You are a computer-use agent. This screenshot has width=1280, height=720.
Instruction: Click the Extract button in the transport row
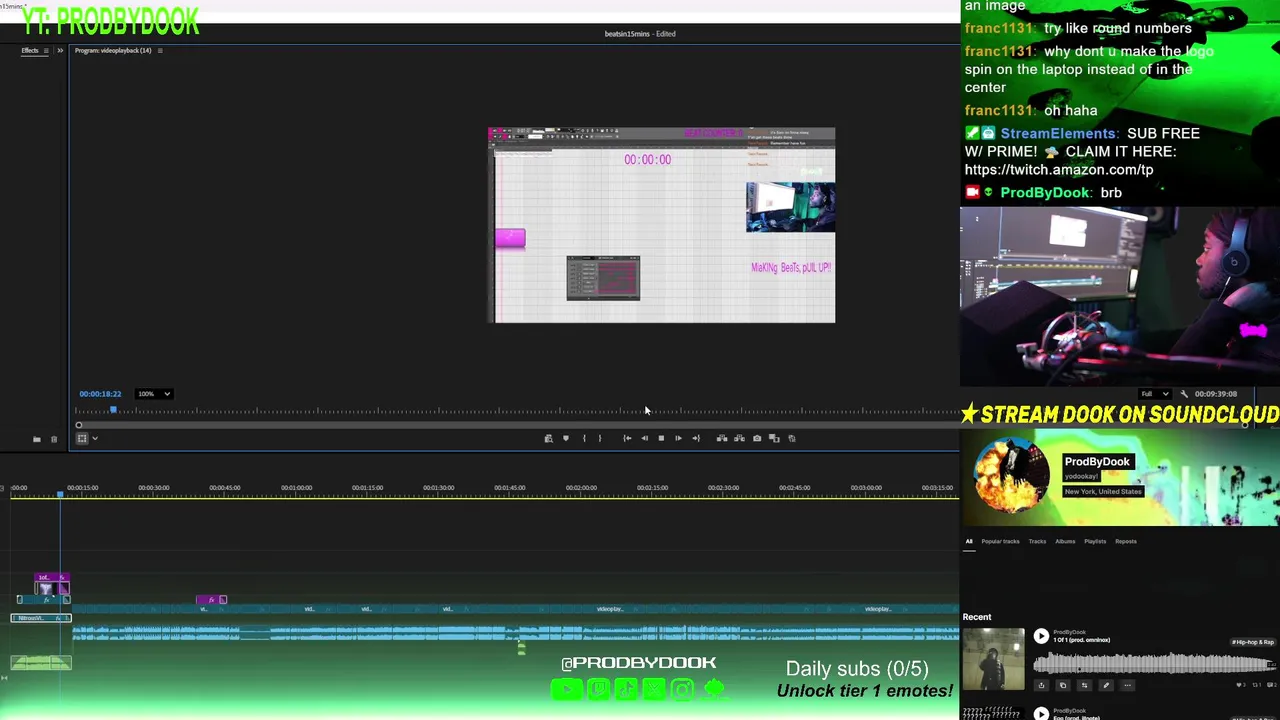(x=739, y=438)
